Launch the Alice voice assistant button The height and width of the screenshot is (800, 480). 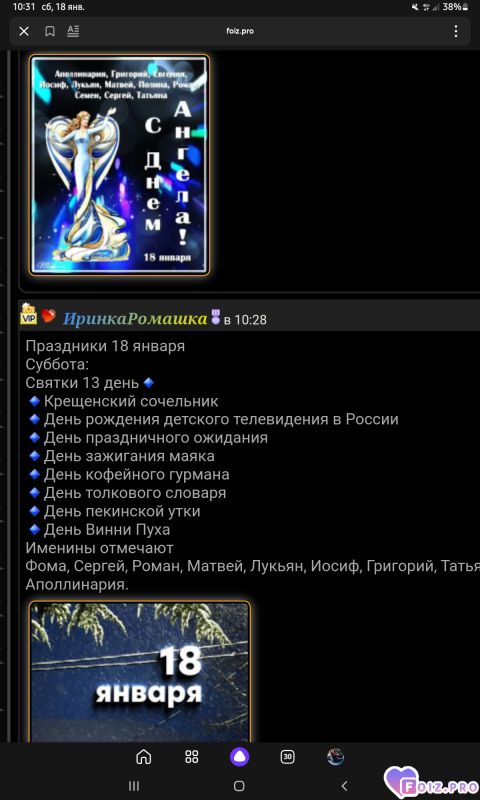[x=239, y=757]
